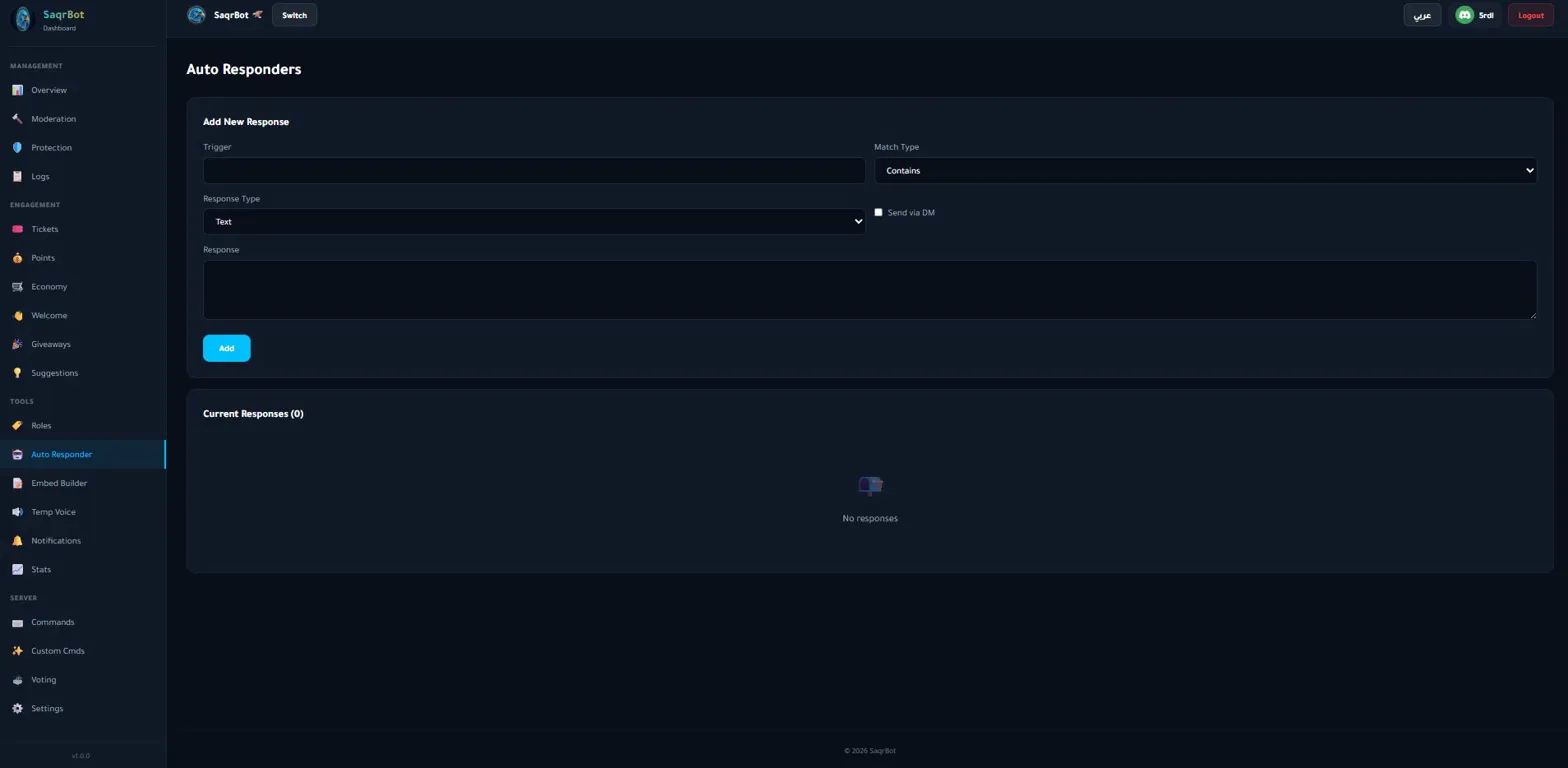Click the 'Send via DM' label text
The height and width of the screenshot is (768, 1568).
pos(911,213)
